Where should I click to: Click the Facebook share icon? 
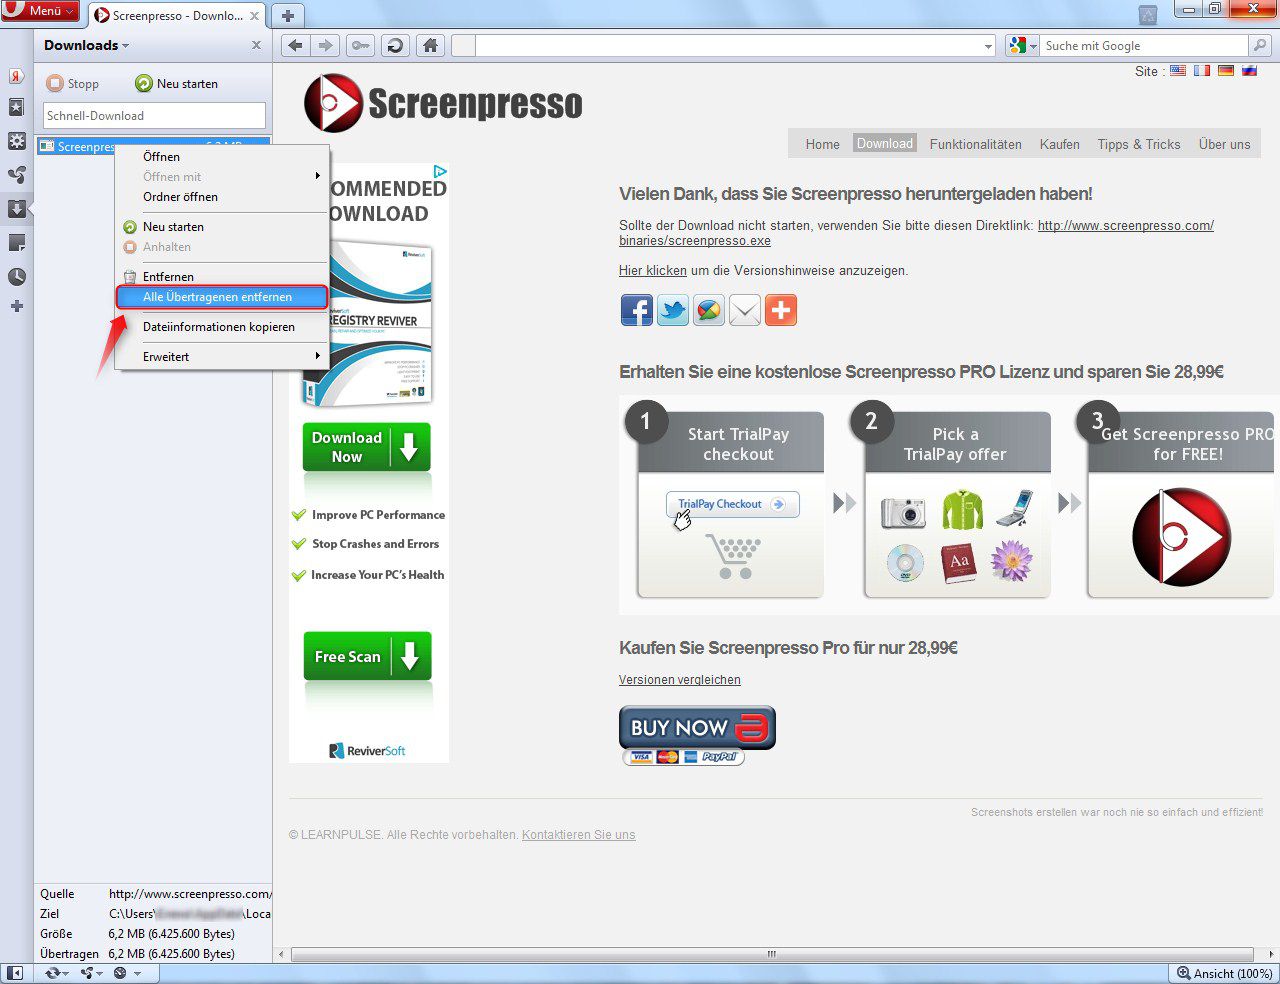tap(636, 310)
